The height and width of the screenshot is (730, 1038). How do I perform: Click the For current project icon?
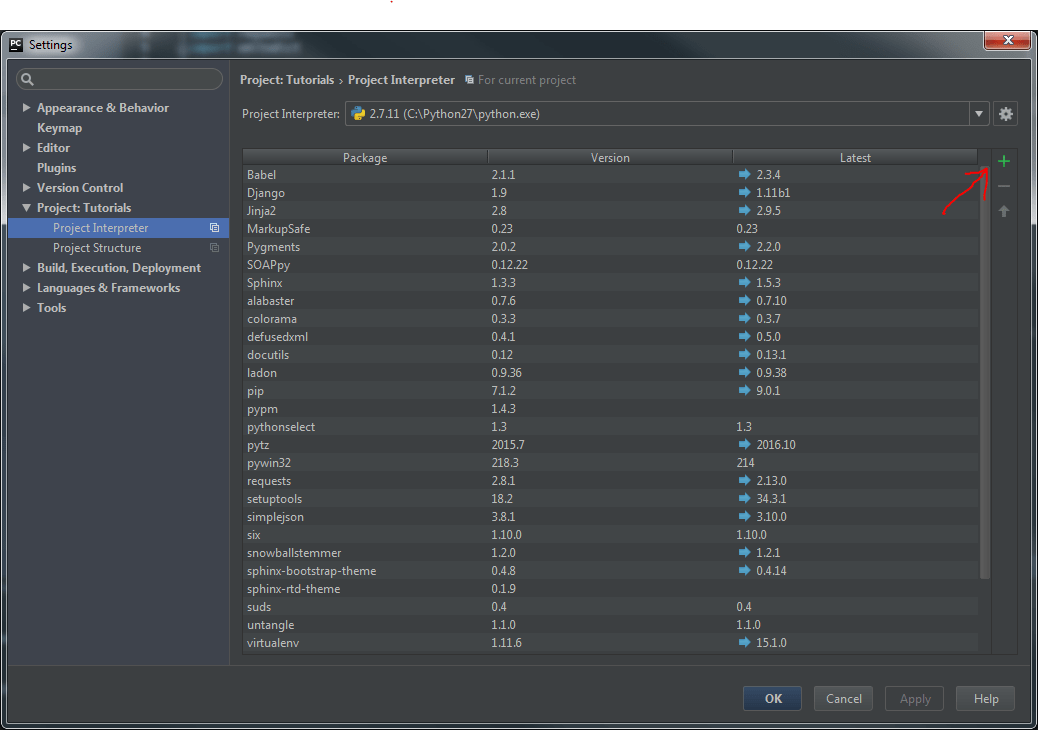[x=469, y=80]
